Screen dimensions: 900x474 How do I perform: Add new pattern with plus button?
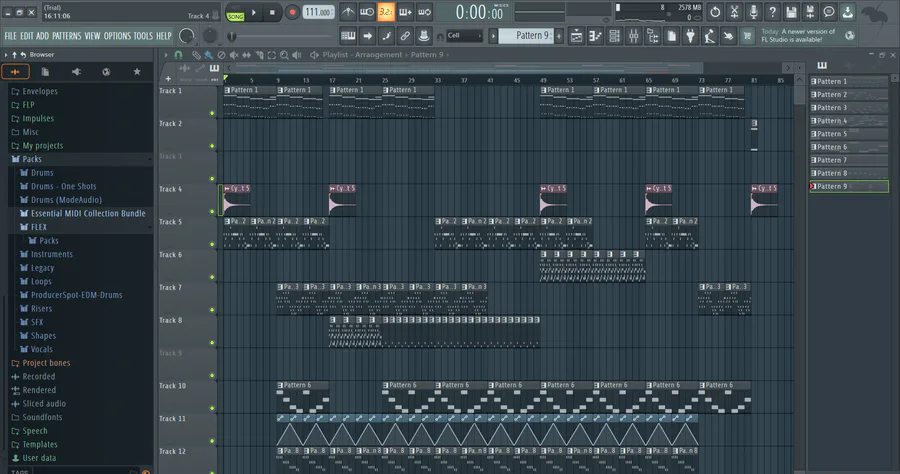(x=558, y=36)
